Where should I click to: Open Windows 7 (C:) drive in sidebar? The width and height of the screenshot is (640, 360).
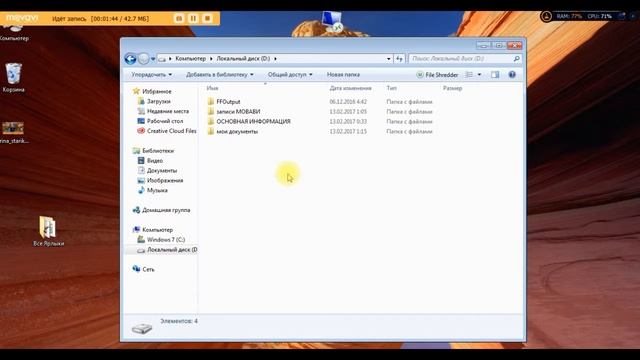(x=166, y=240)
